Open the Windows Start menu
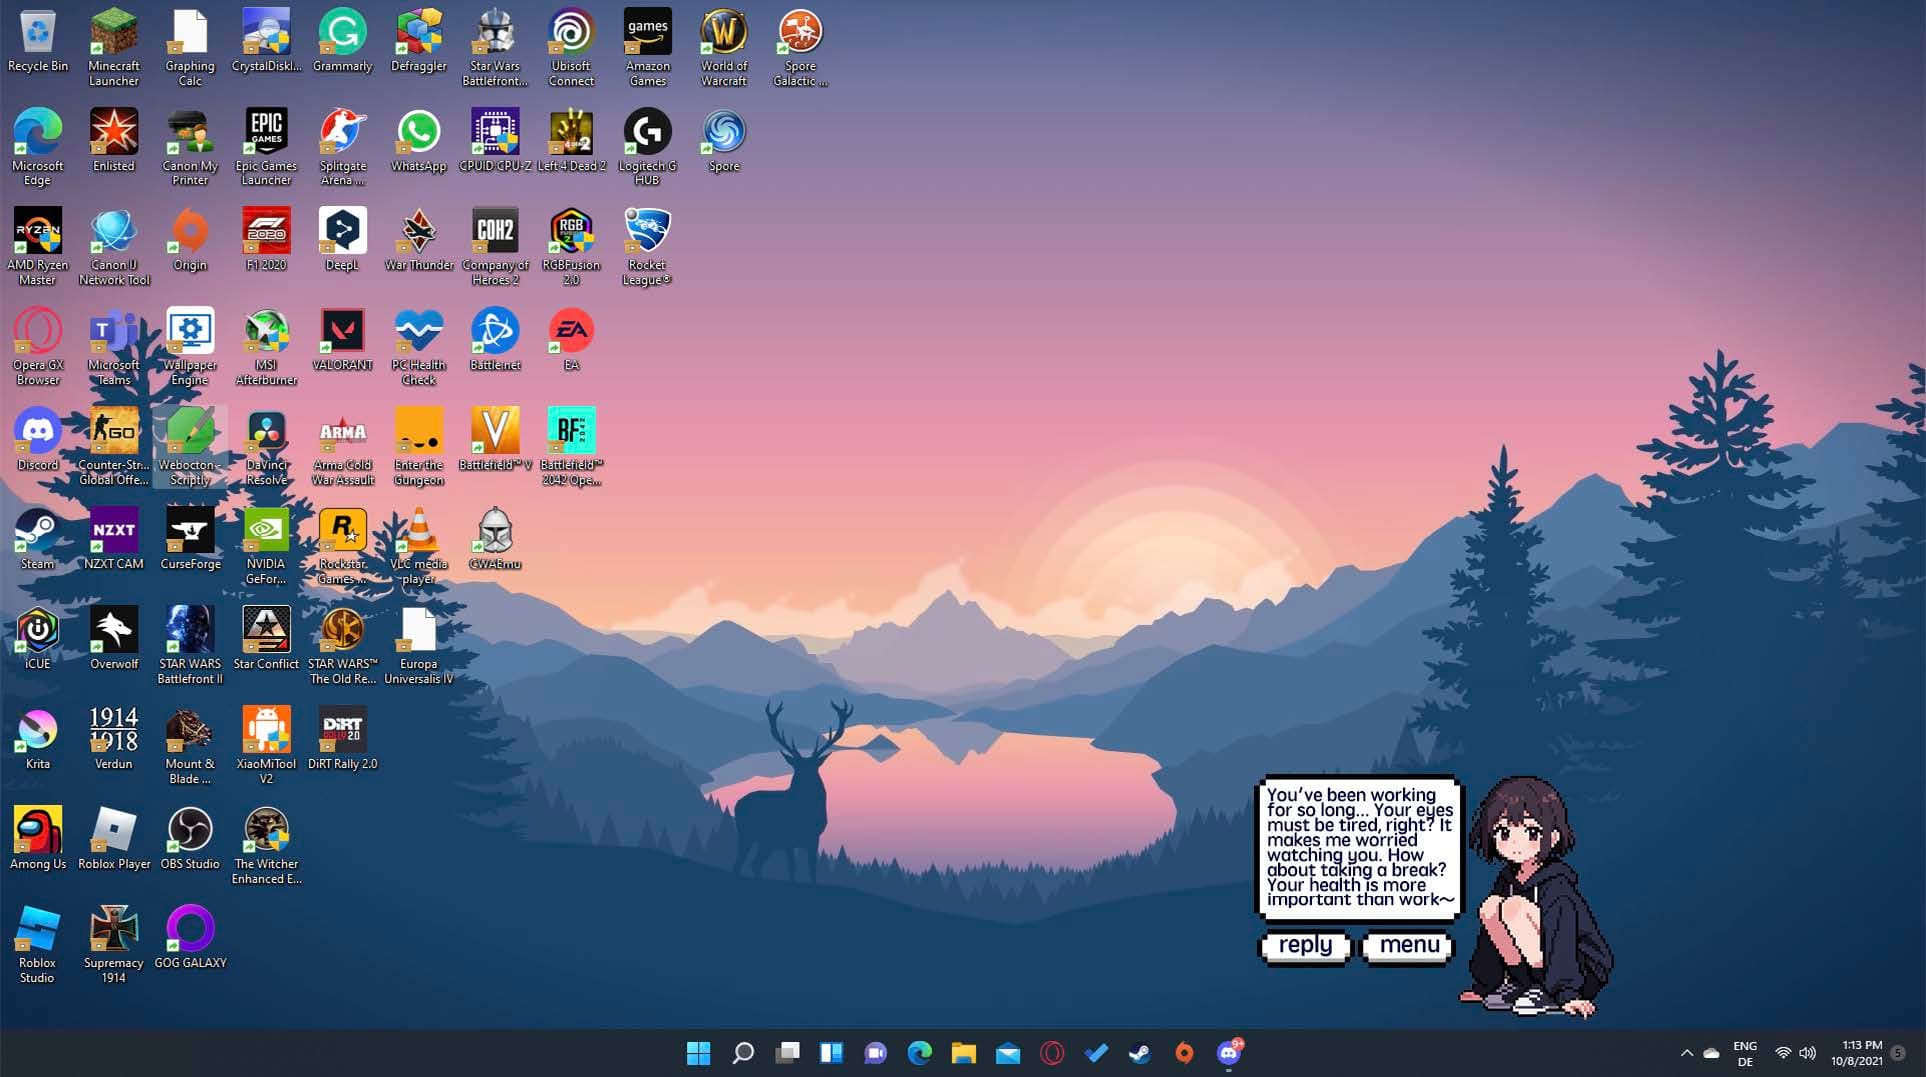 click(699, 1053)
